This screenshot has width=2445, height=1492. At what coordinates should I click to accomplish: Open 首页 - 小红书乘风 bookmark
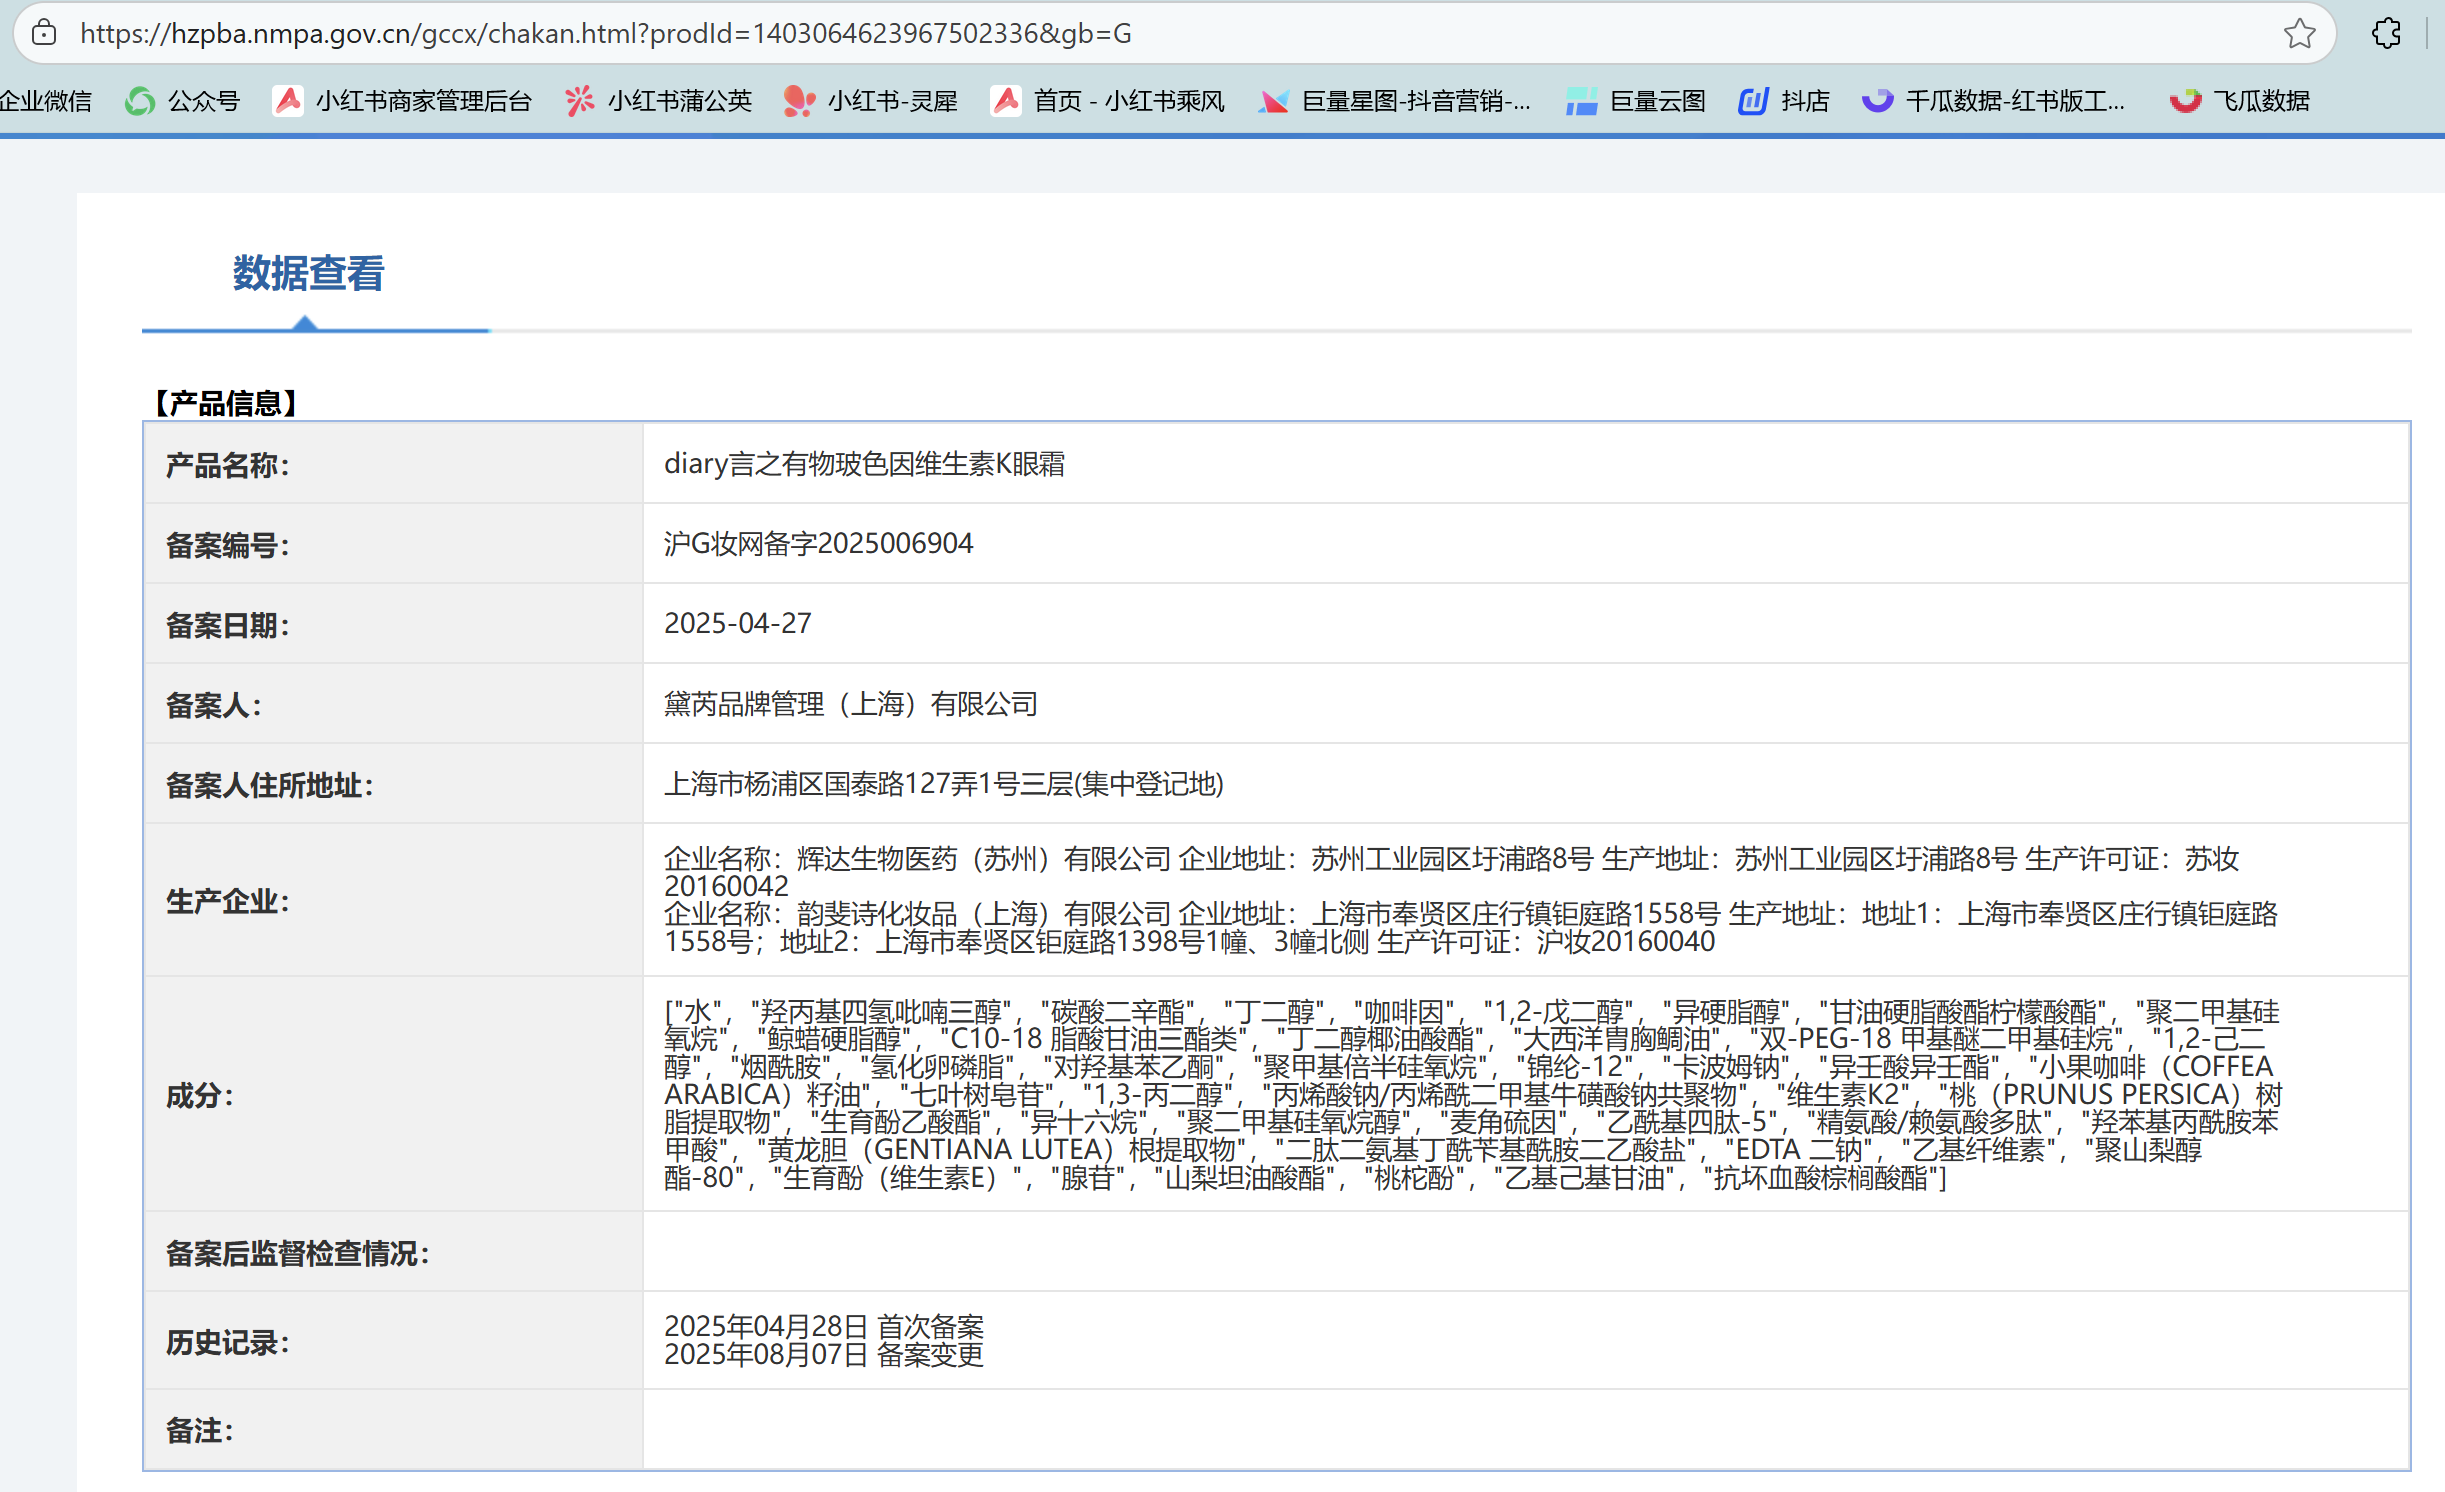(1108, 101)
